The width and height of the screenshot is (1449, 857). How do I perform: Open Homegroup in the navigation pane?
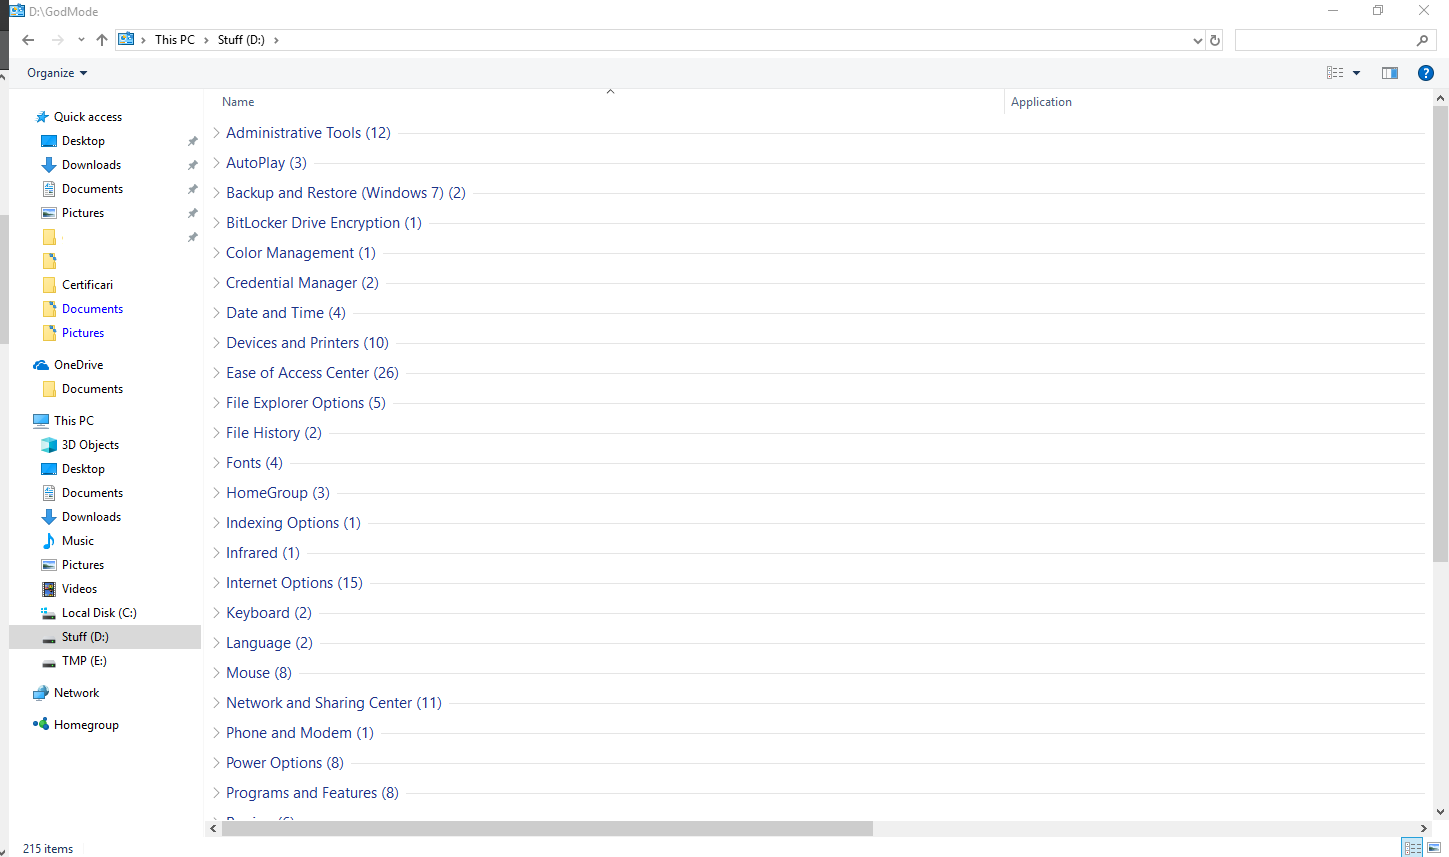[86, 725]
